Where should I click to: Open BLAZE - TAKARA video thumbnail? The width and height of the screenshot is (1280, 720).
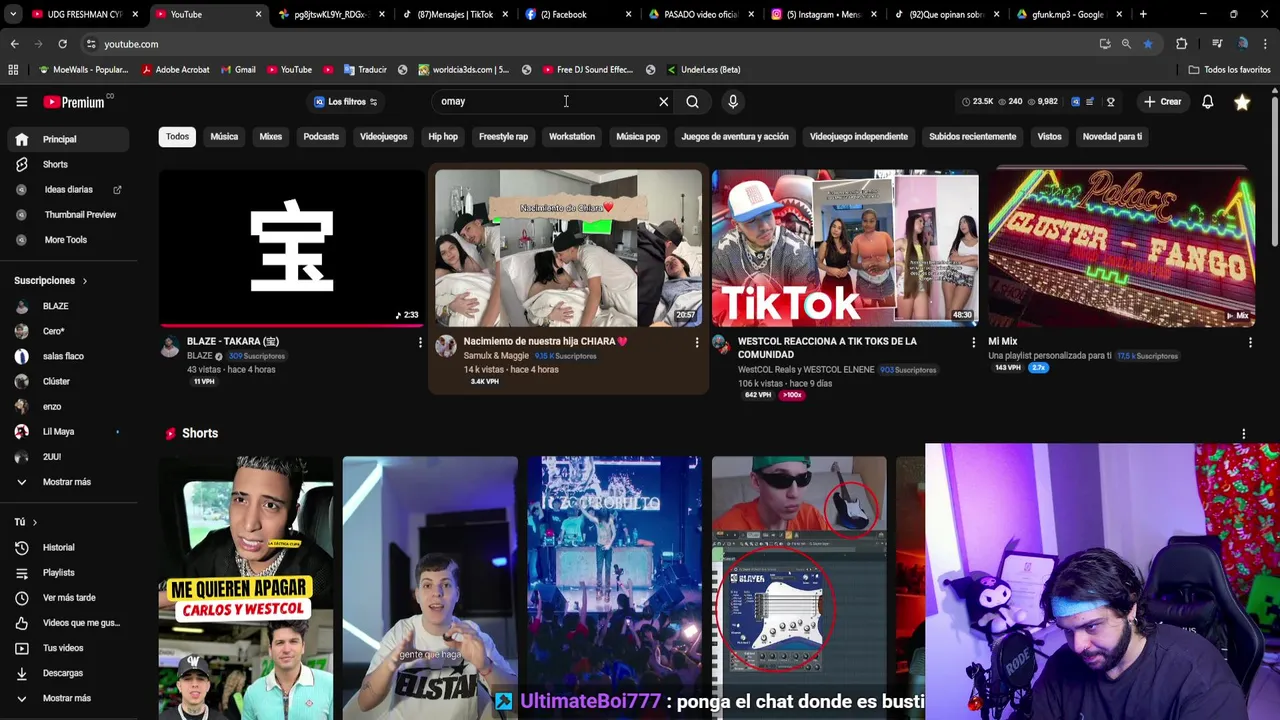point(291,247)
